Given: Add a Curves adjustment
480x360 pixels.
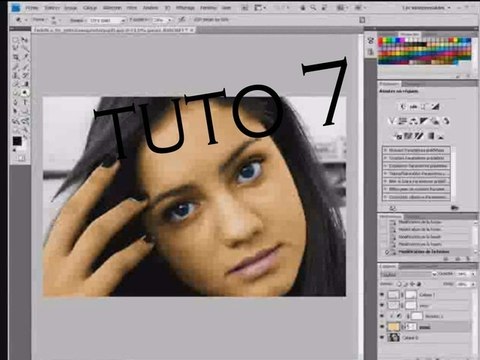Looking at the screenshot, I should click(x=424, y=107).
